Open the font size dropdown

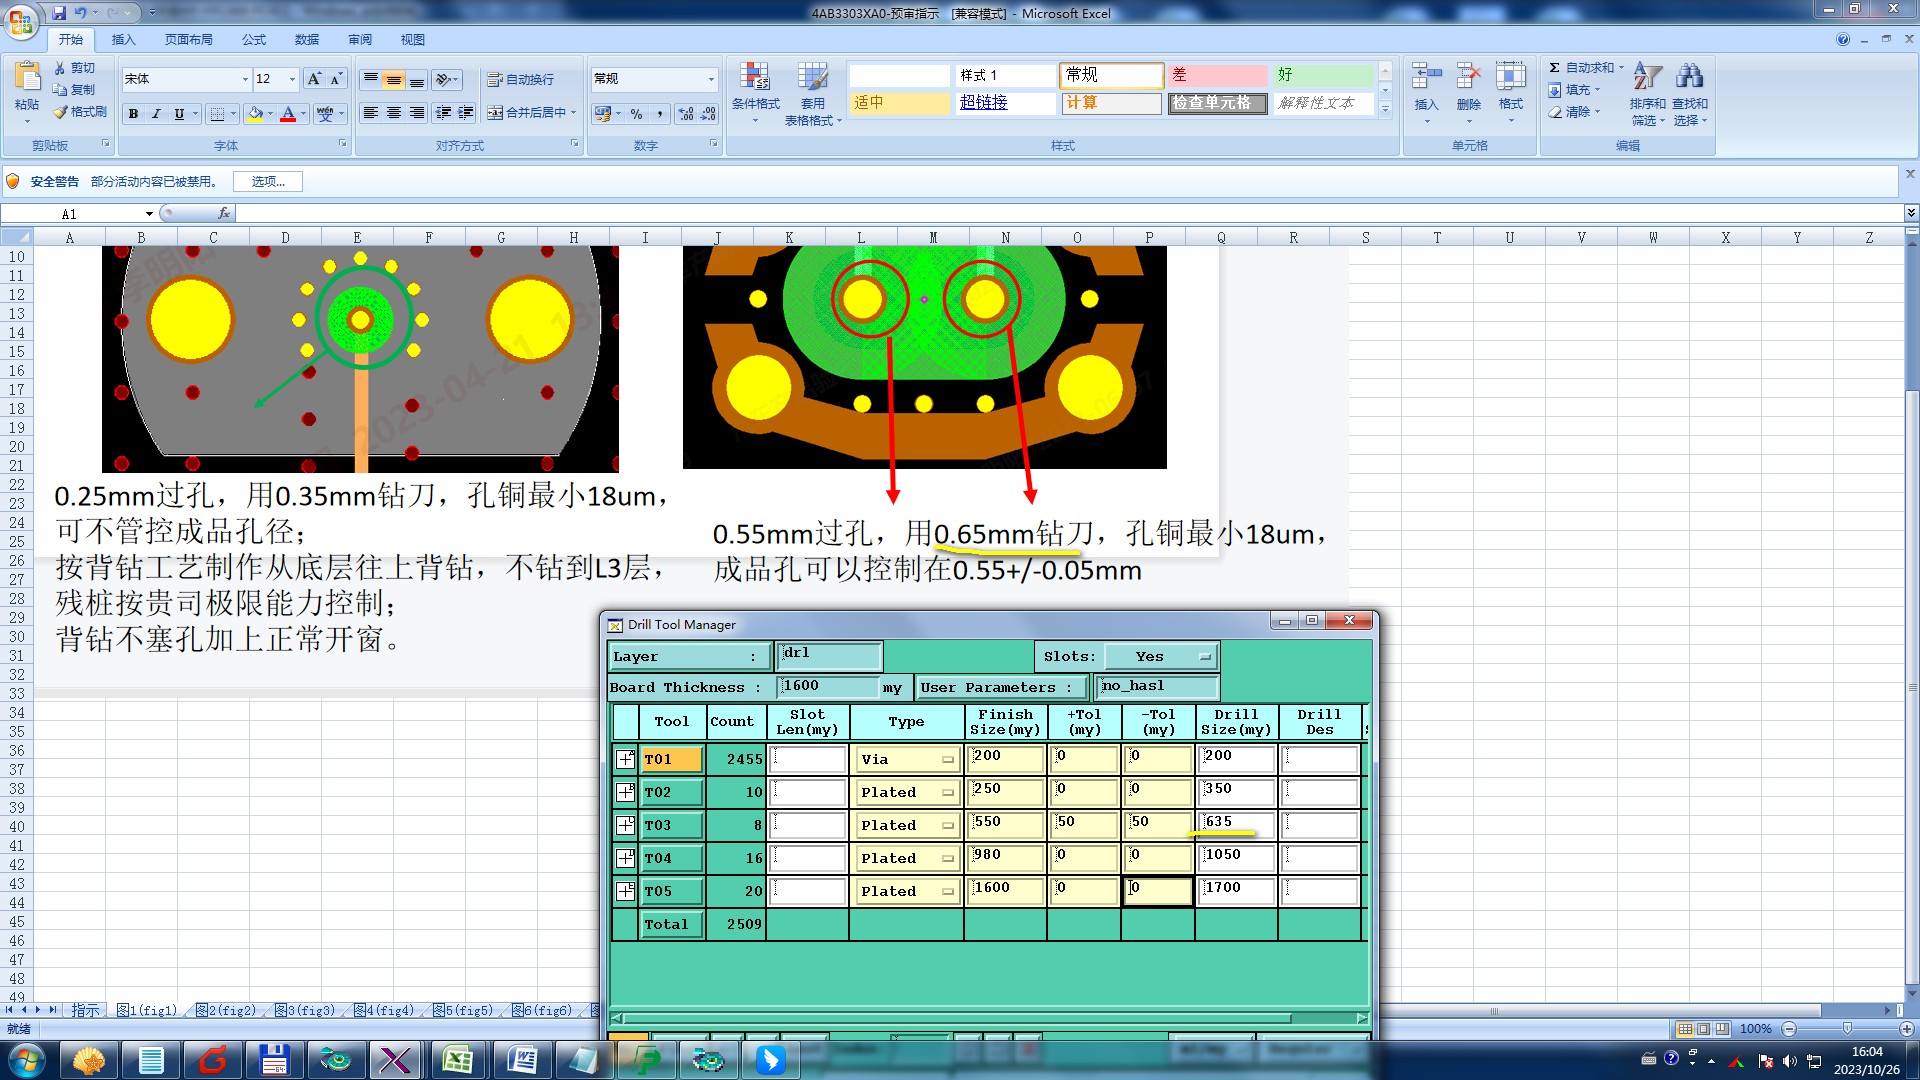coord(292,79)
